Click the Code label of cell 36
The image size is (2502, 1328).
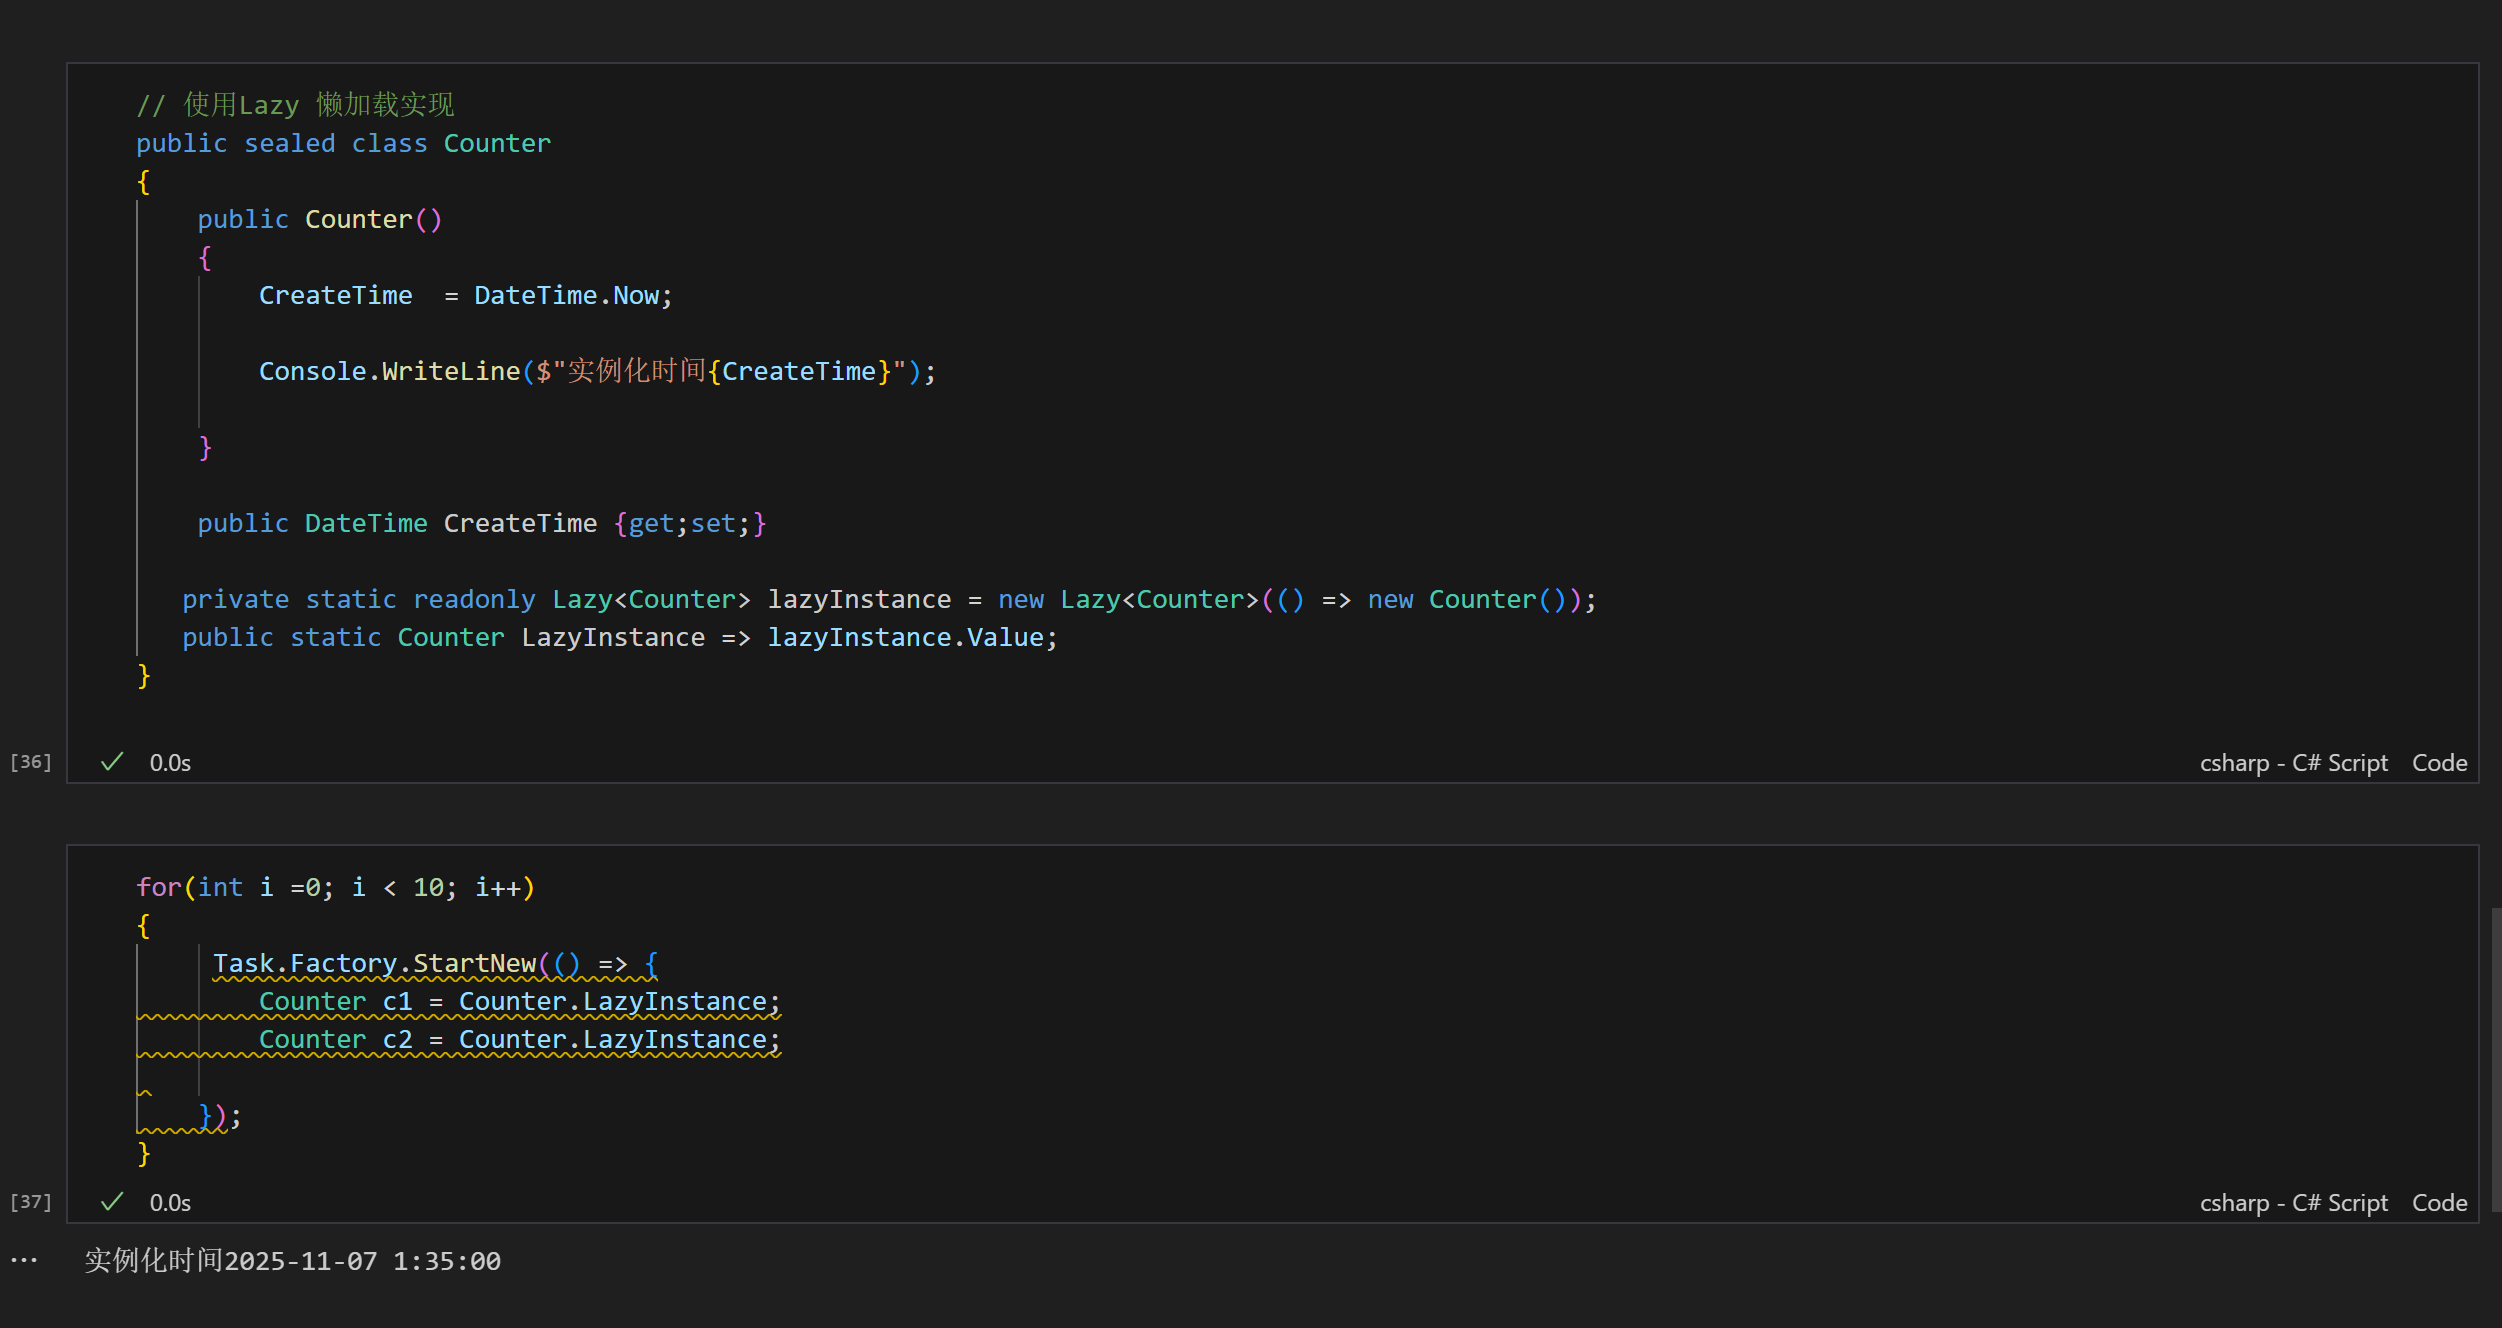(x=2438, y=763)
